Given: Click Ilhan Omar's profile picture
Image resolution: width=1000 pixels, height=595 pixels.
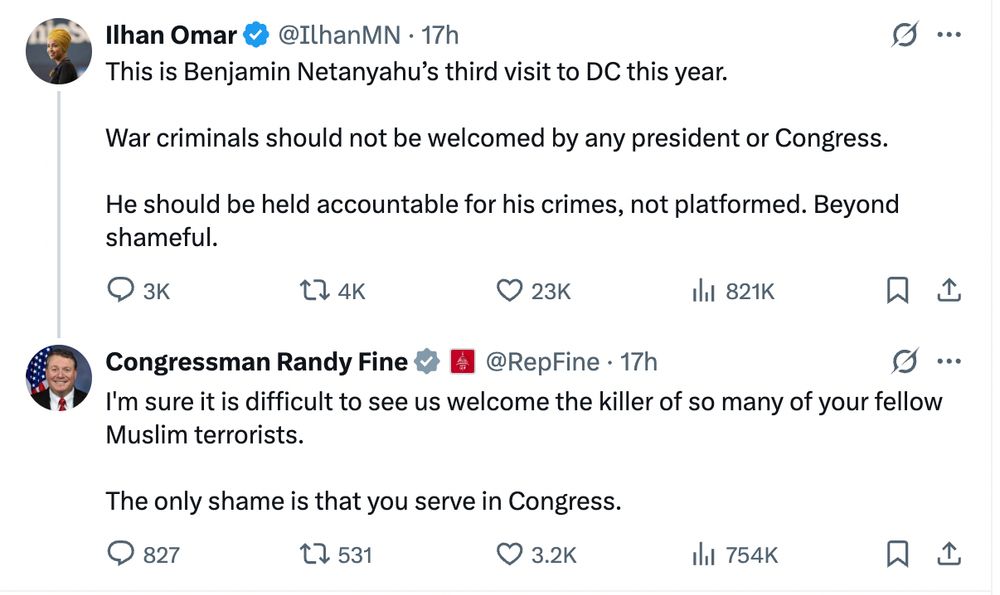Looking at the screenshot, I should click(x=58, y=51).
